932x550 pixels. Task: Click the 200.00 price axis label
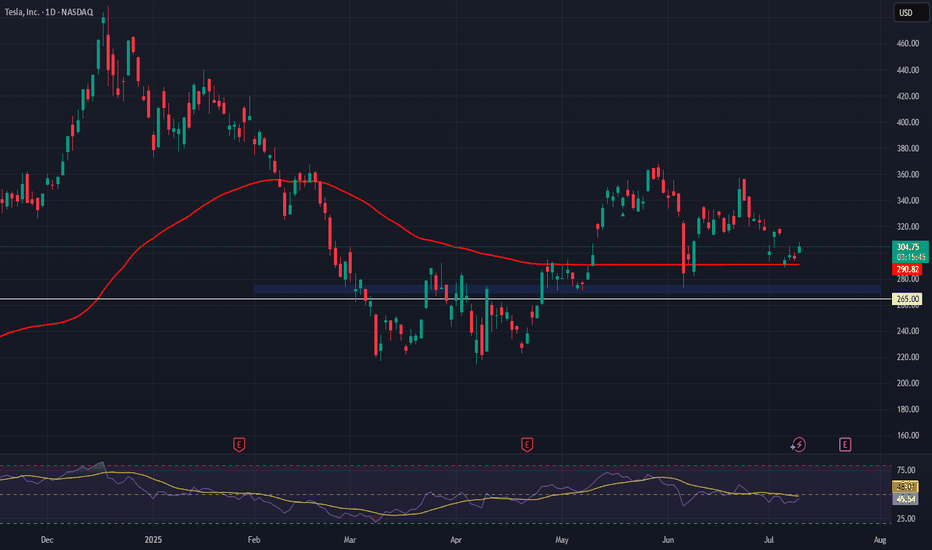click(908, 383)
